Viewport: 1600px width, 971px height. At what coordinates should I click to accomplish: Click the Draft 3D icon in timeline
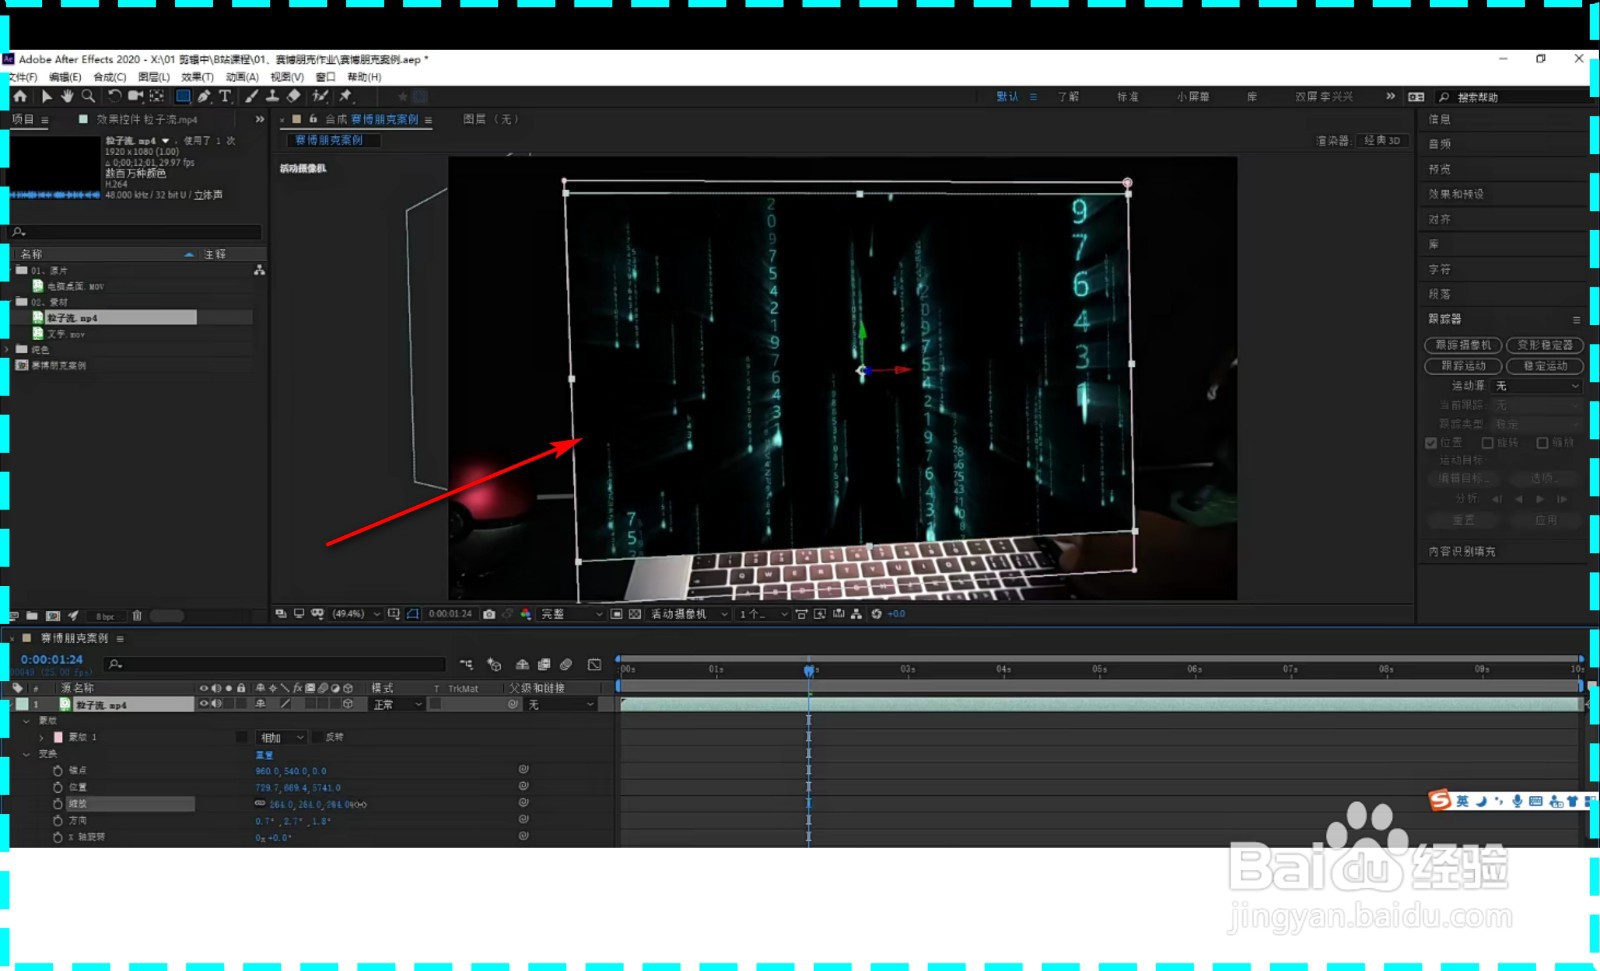tap(494, 664)
